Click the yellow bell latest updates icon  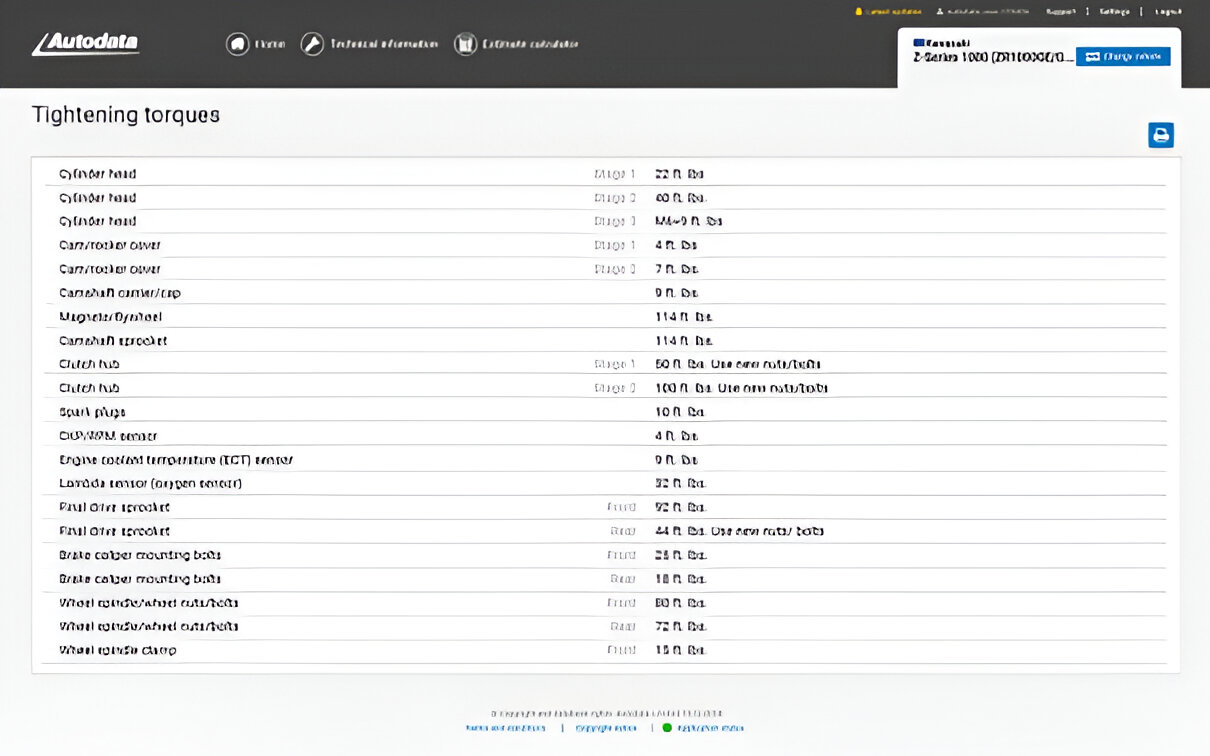[858, 12]
